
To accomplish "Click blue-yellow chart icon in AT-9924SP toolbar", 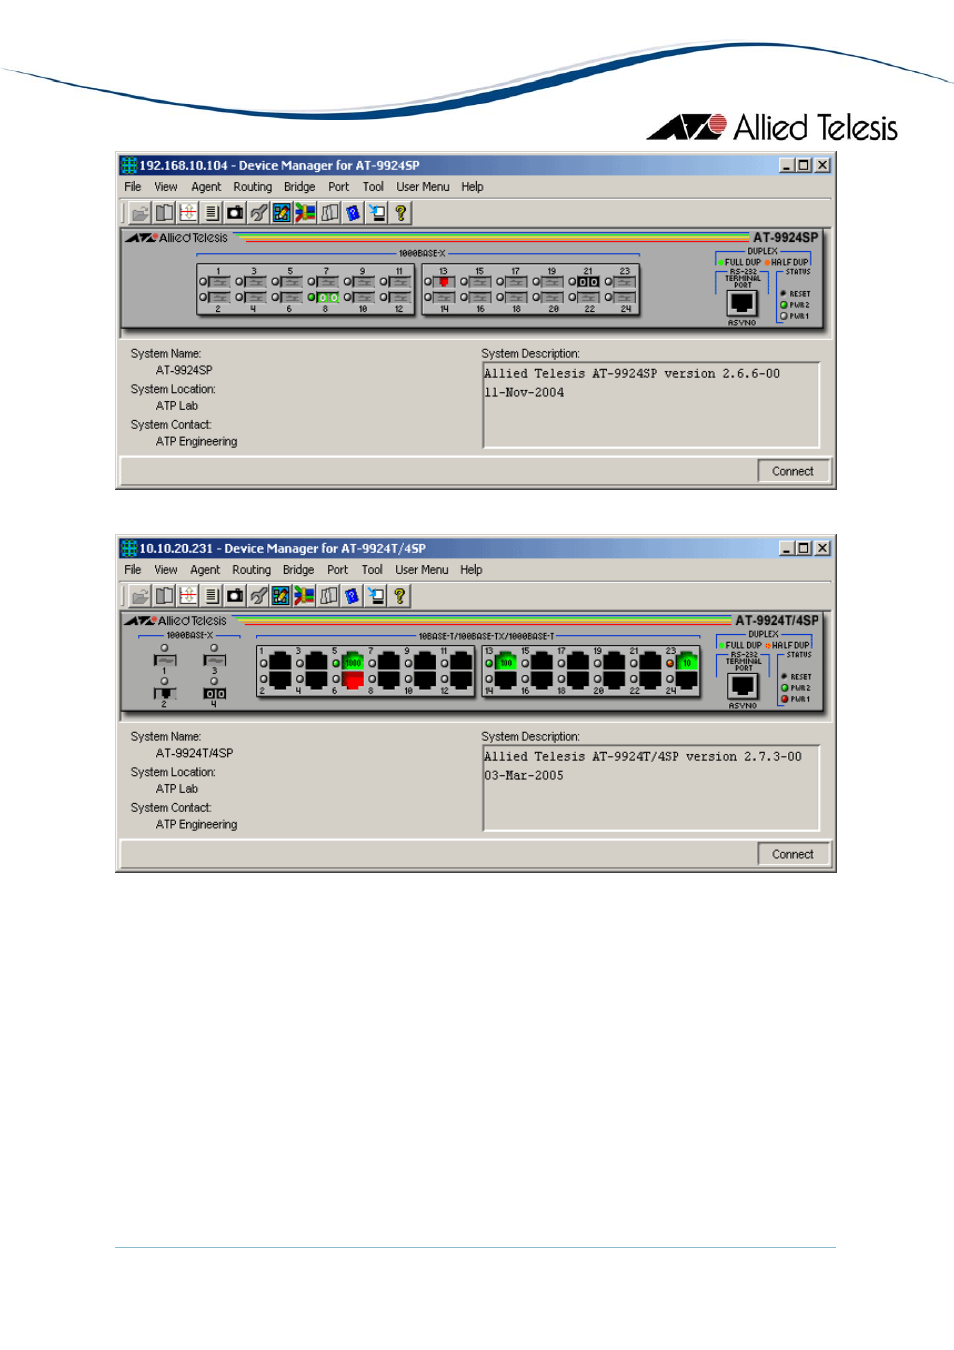I will 282,213.
